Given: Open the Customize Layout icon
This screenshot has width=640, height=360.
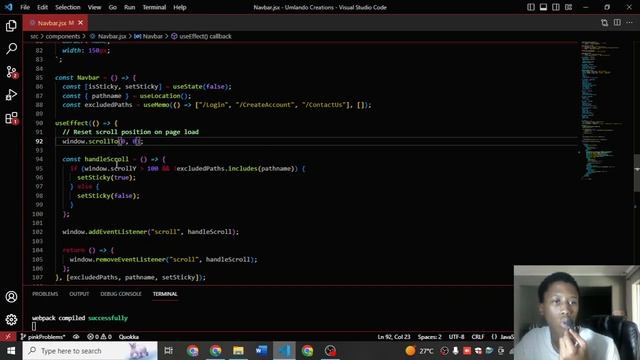Looking at the screenshot, I should point(569,7).
